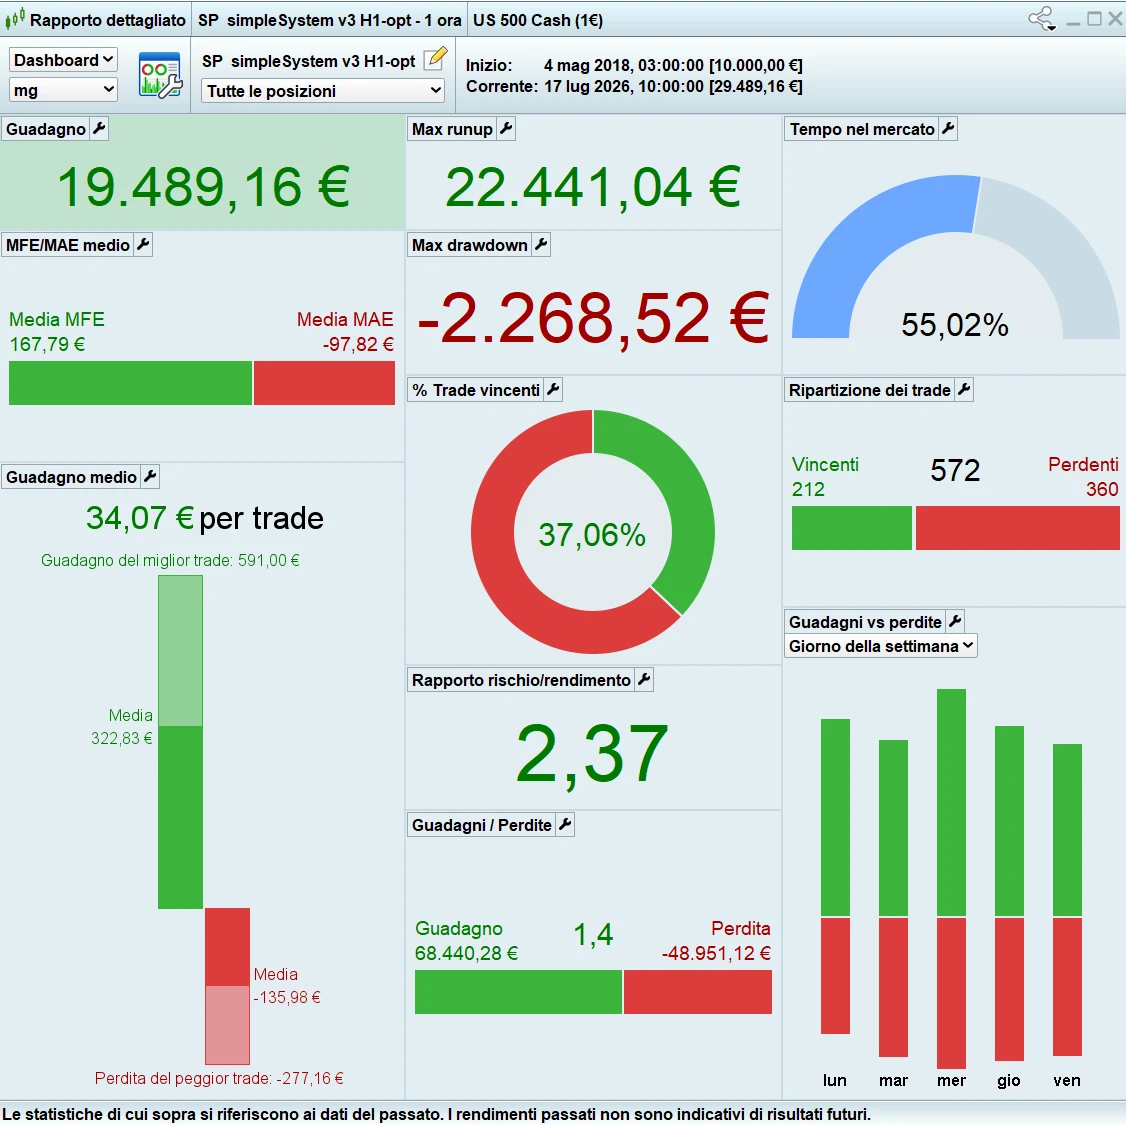Open settings wrench next to Max runup

(x=506, y=129)
